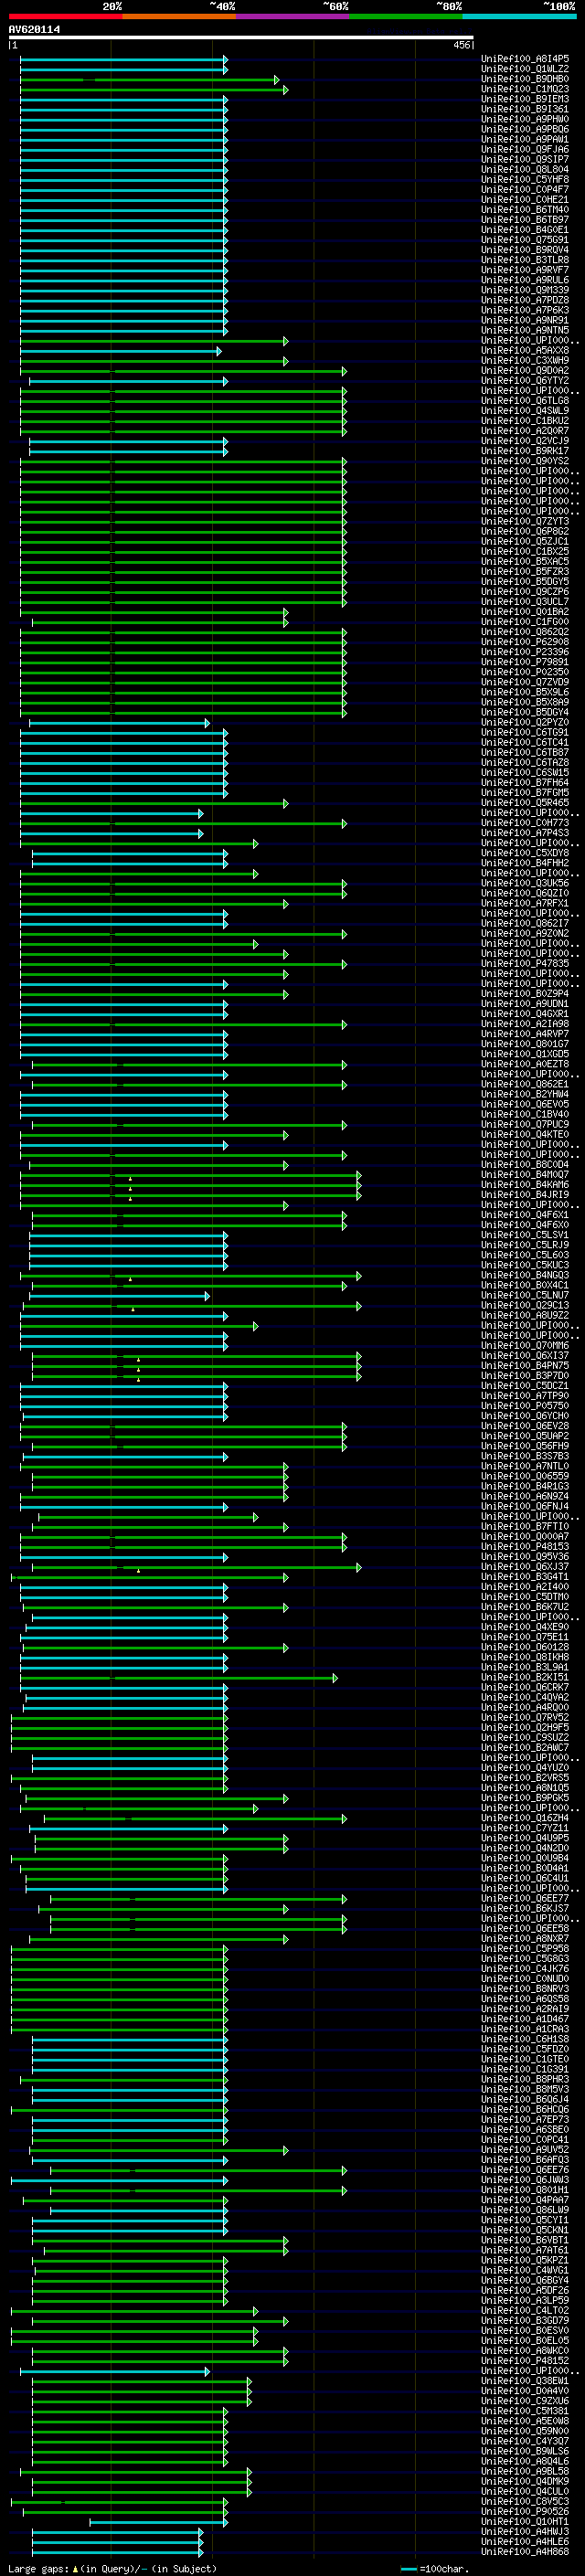This screenshot has height=2576, width=585.
Task: Click the UniRef100_C5LSV1 label
Action: [525, 1235]
